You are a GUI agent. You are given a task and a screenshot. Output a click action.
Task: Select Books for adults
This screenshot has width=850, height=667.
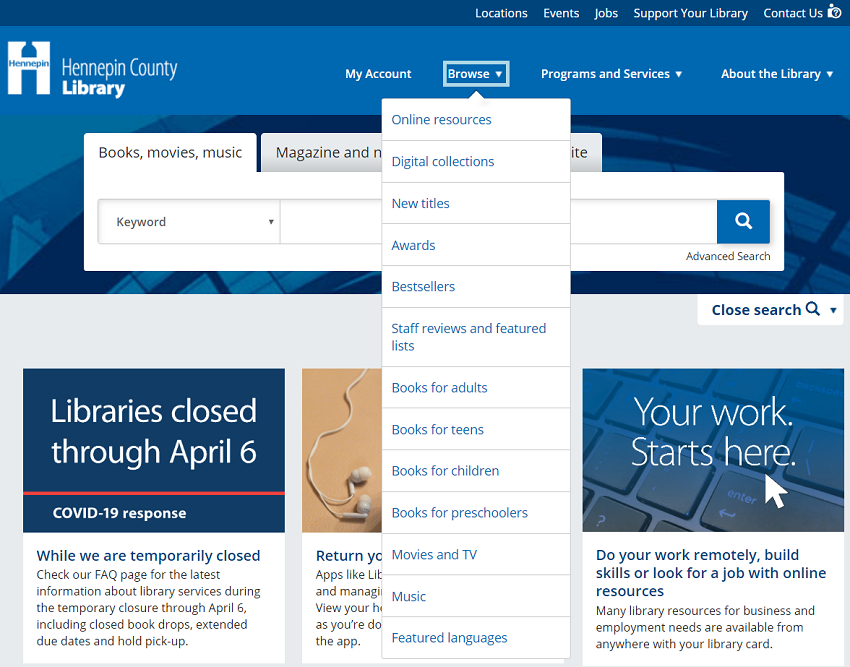(476, 388)
